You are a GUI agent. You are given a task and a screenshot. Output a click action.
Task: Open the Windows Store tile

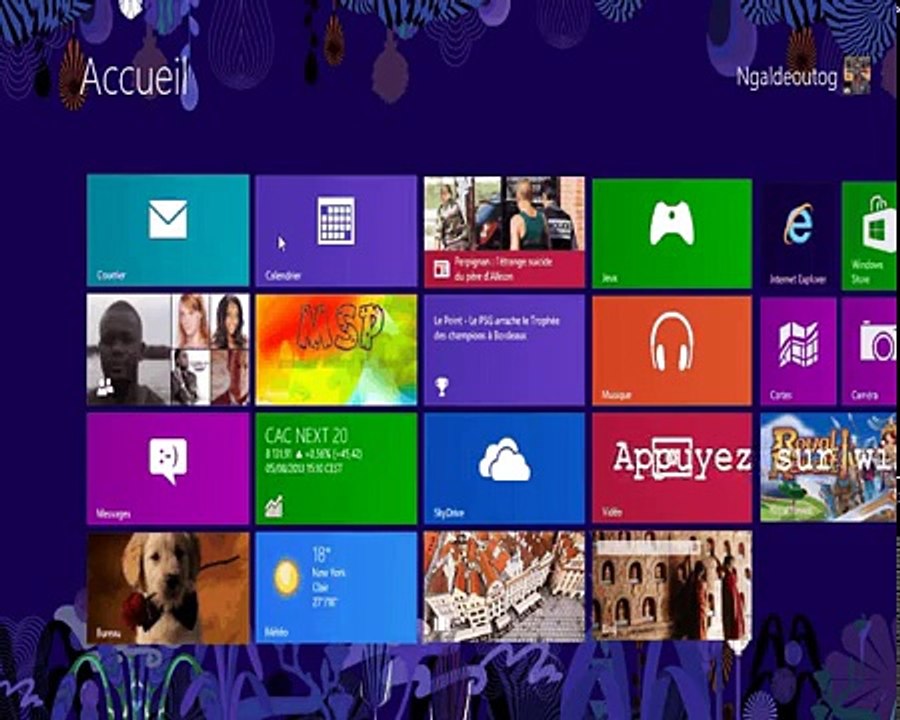pos(869,235)
